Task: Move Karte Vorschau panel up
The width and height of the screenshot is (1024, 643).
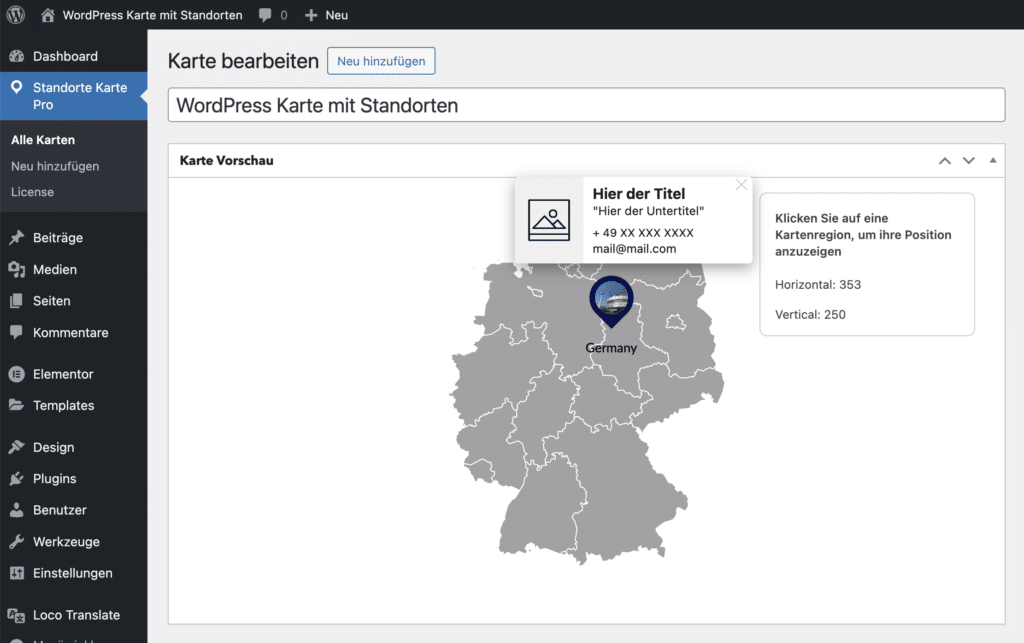Action: coord(944,161)
